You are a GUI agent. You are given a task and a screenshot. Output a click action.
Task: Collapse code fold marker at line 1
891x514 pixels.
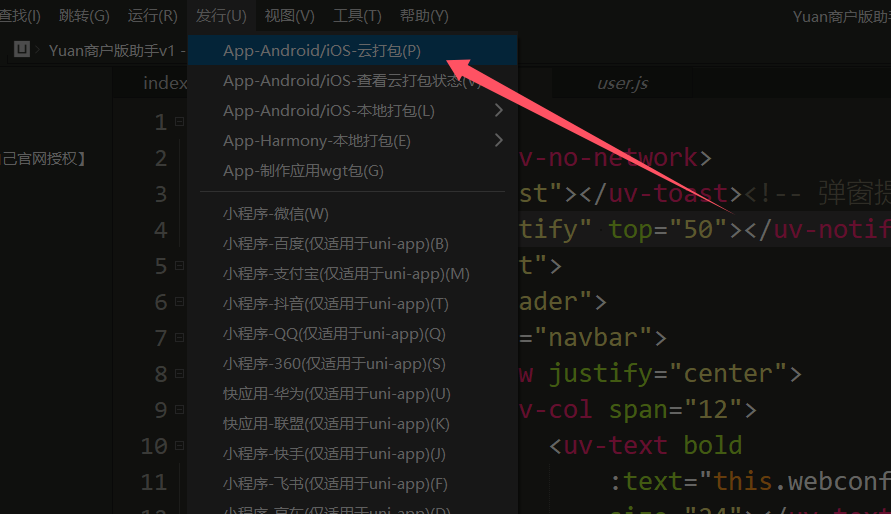coord(180,122)
